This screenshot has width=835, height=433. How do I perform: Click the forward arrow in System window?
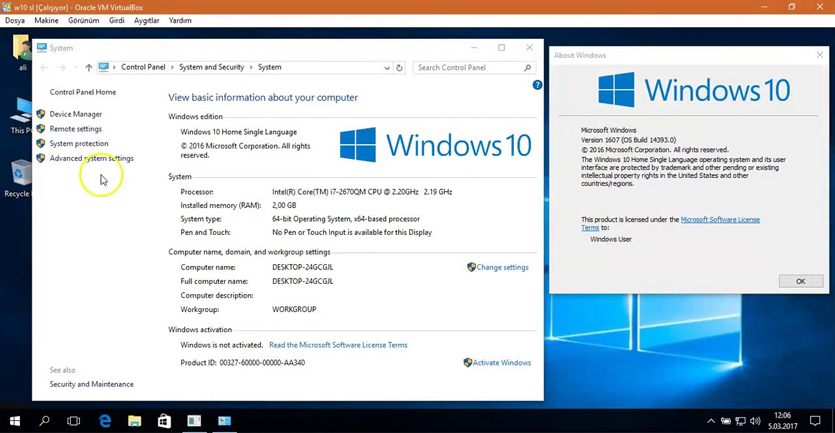point(62,68)
